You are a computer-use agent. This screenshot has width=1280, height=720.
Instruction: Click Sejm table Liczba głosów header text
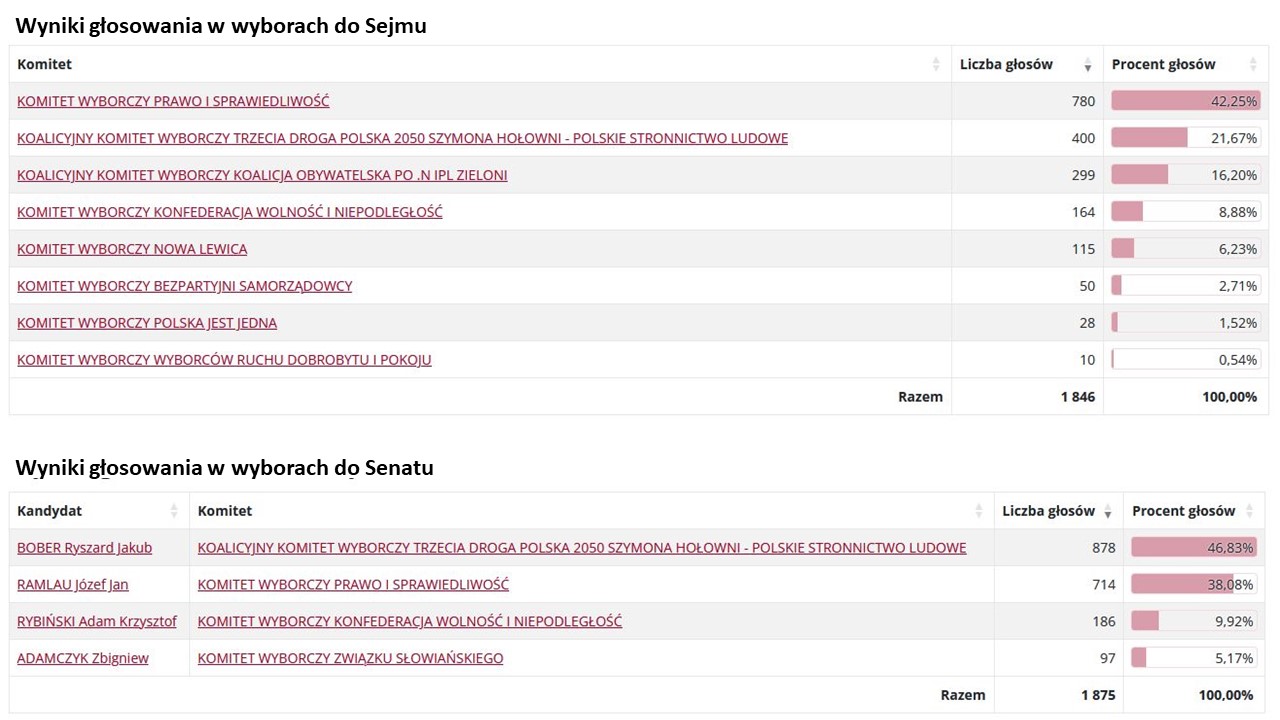1006,64
